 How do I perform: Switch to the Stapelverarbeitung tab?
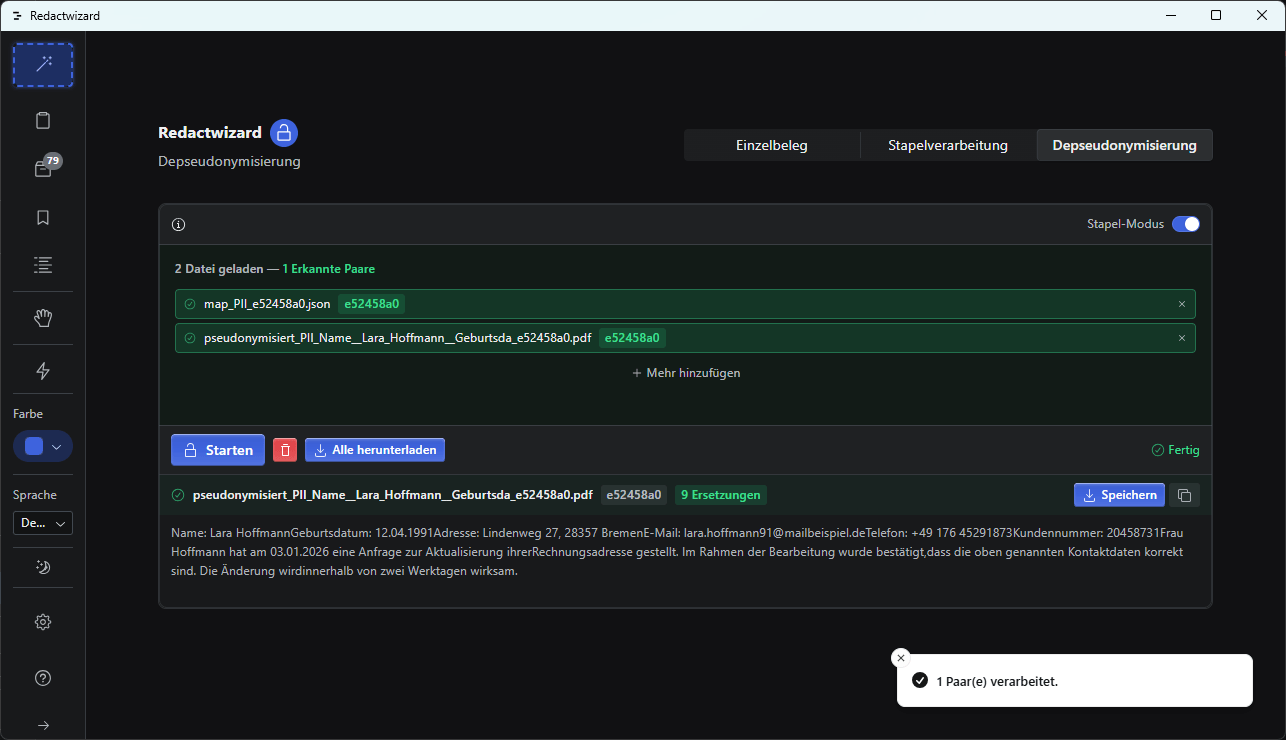pyautogui.click(x=948, y=145)
